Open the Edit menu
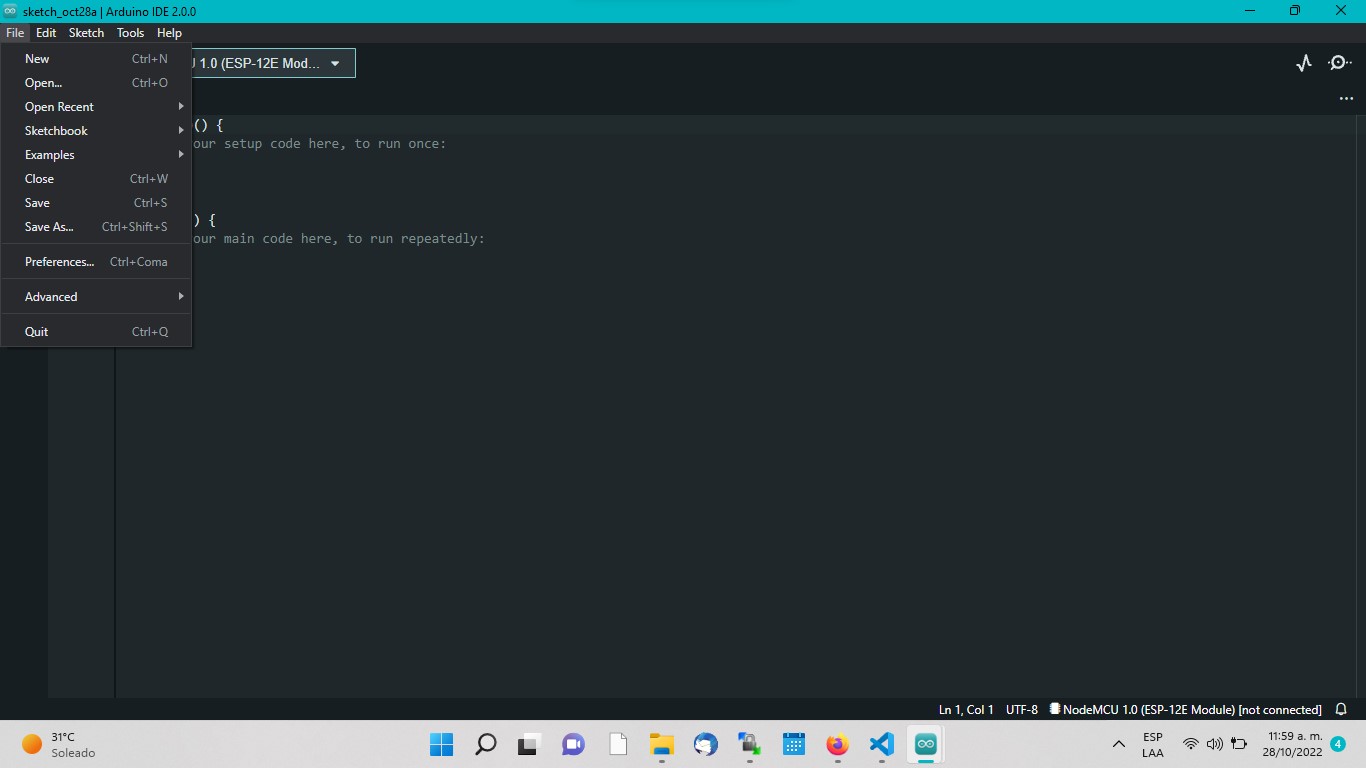This screenshot has width=1366, height=768. pos(46,33)
